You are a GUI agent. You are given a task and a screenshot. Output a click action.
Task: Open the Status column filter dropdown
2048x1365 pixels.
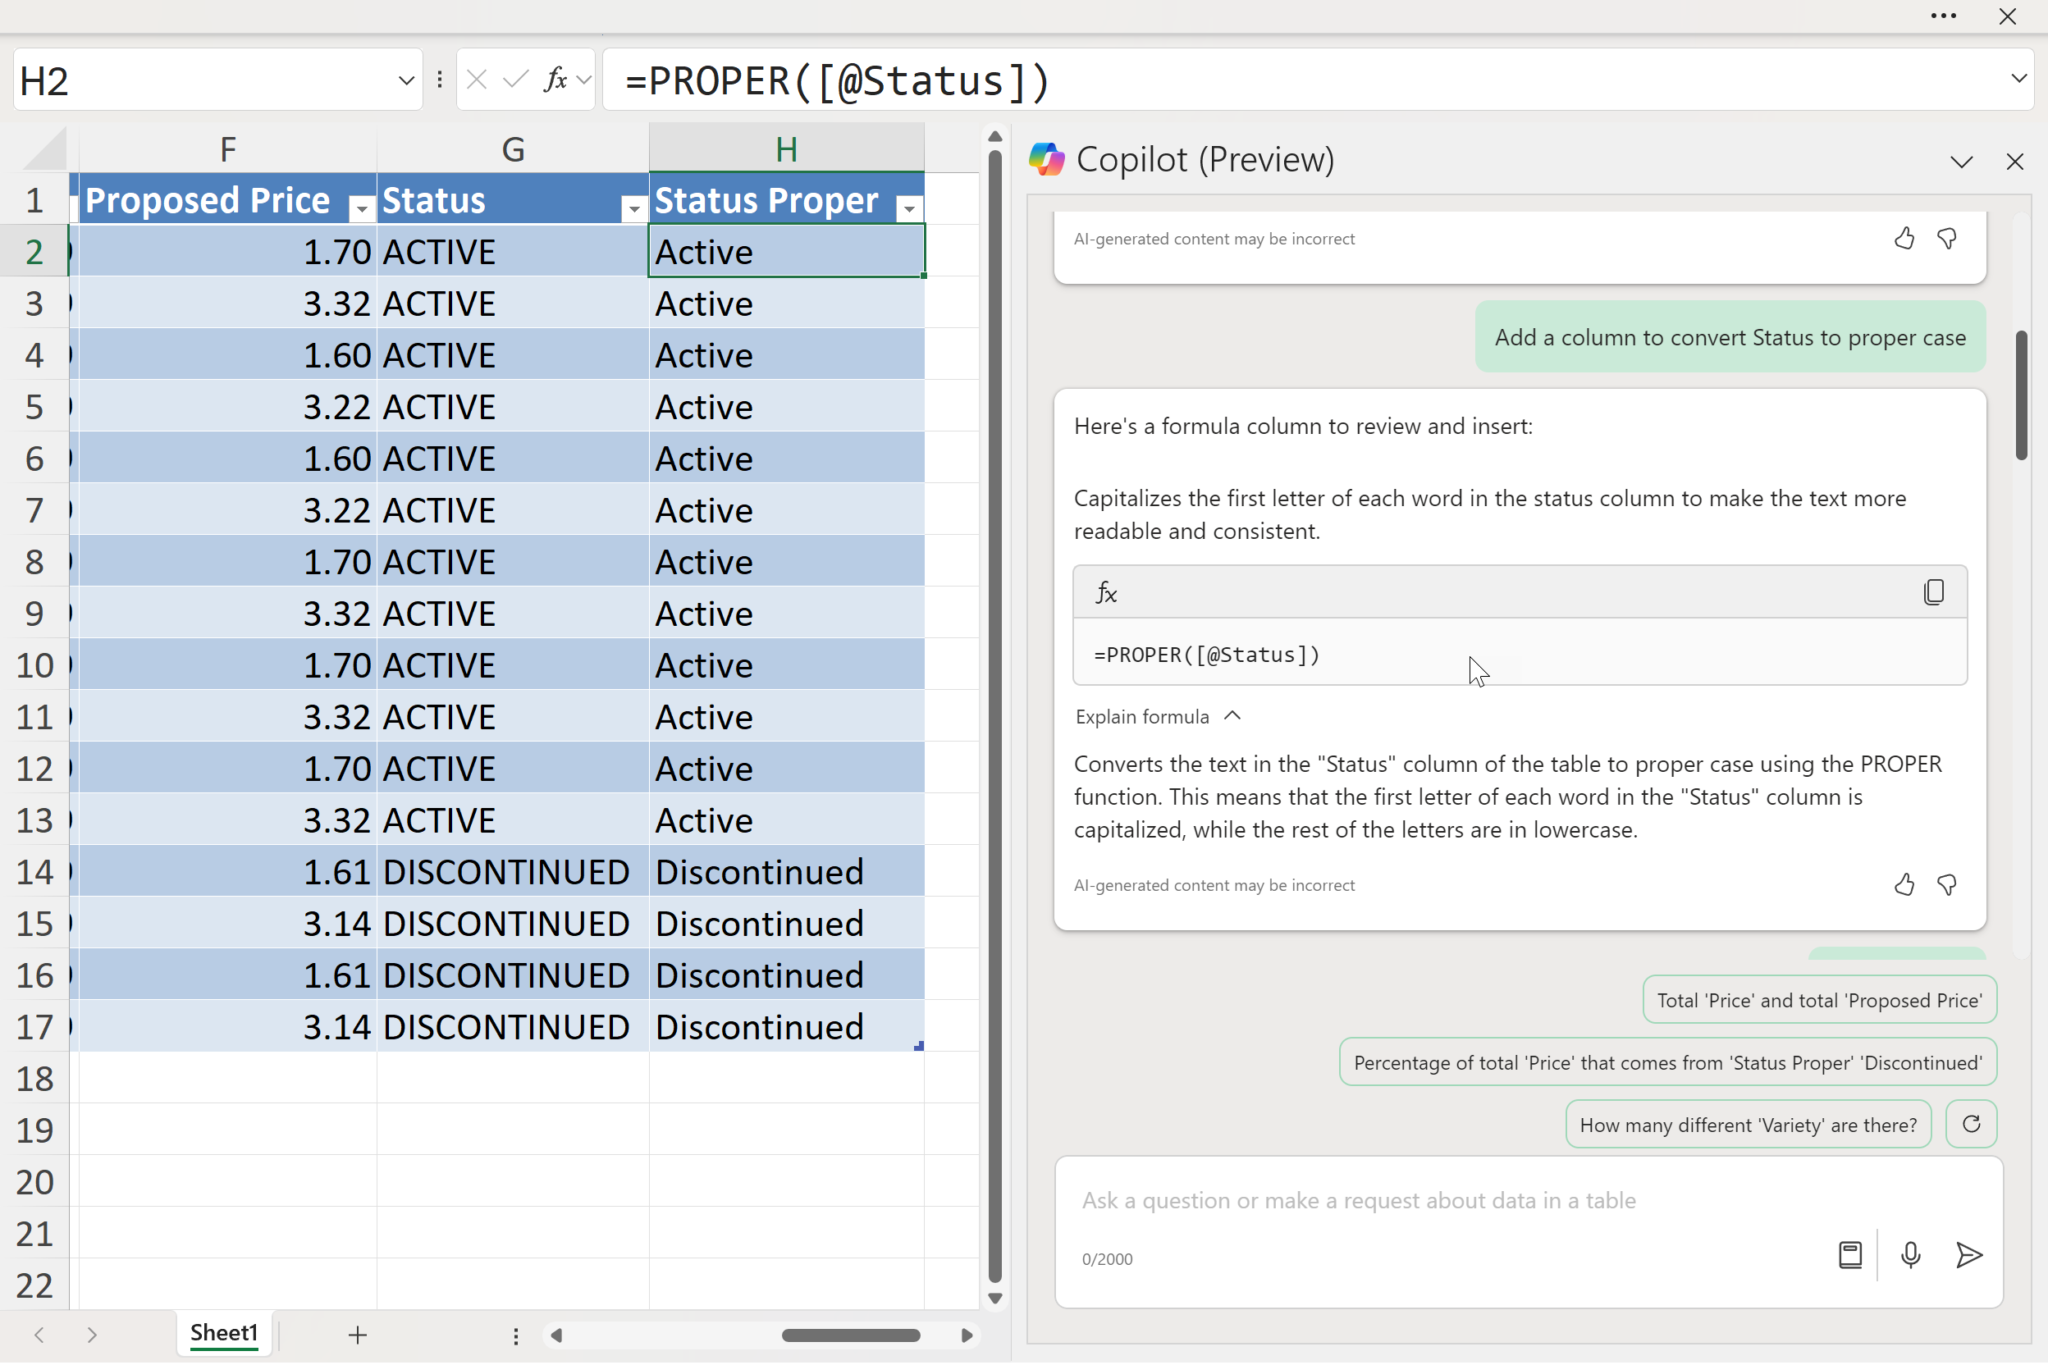tap(632, 208)
